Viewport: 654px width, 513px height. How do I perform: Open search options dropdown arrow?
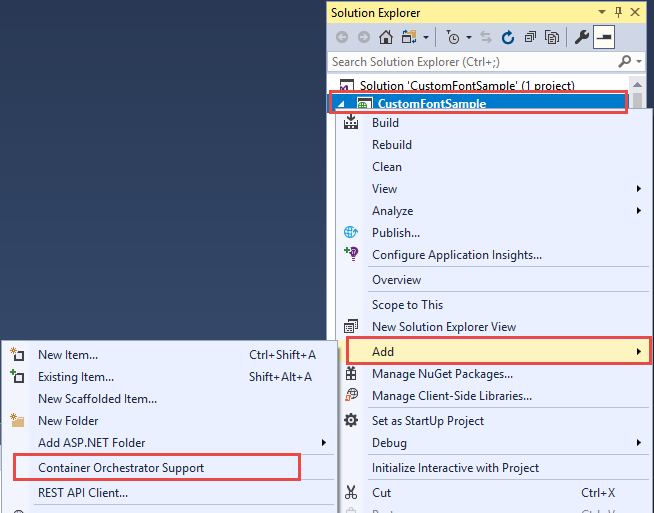click(639, 62)
